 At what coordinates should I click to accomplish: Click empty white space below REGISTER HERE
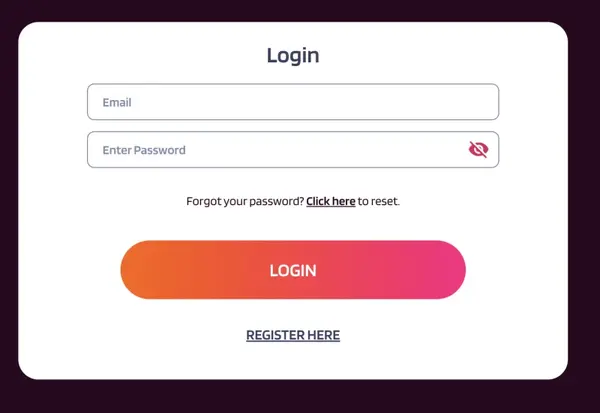tap(293, 362)
